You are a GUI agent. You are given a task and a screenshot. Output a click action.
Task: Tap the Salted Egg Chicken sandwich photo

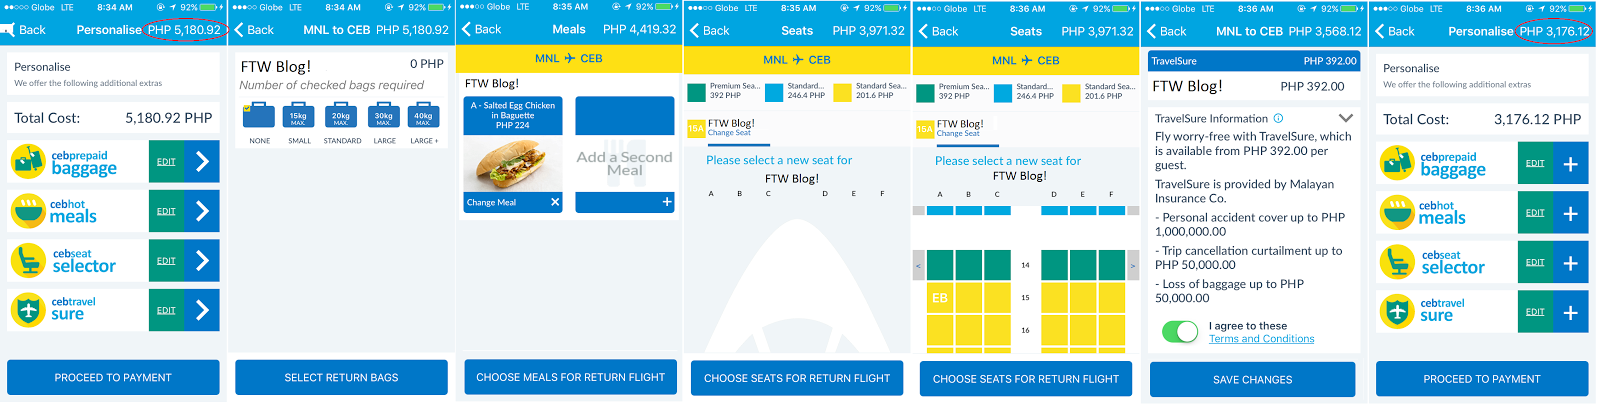tap(512, 163)
